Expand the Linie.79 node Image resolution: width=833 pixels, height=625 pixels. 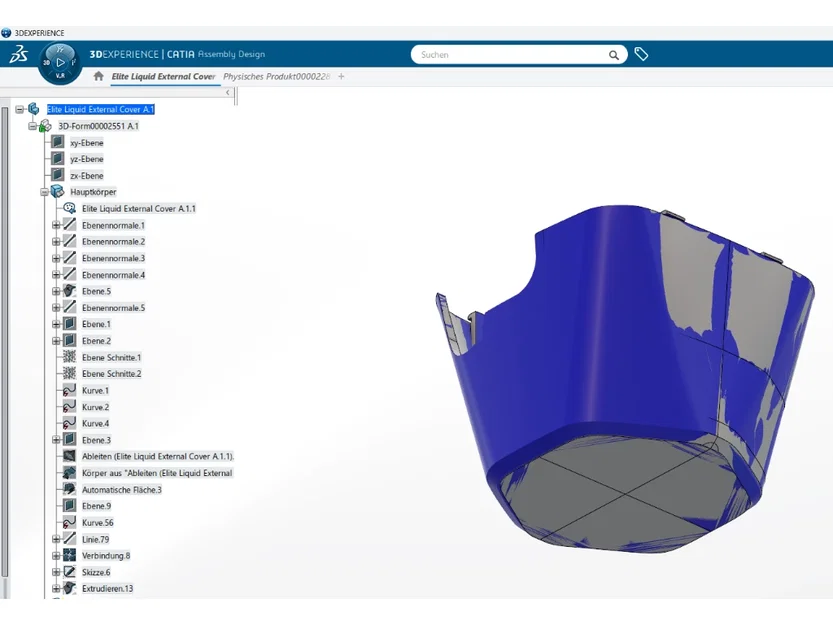[x=56, y=539]
